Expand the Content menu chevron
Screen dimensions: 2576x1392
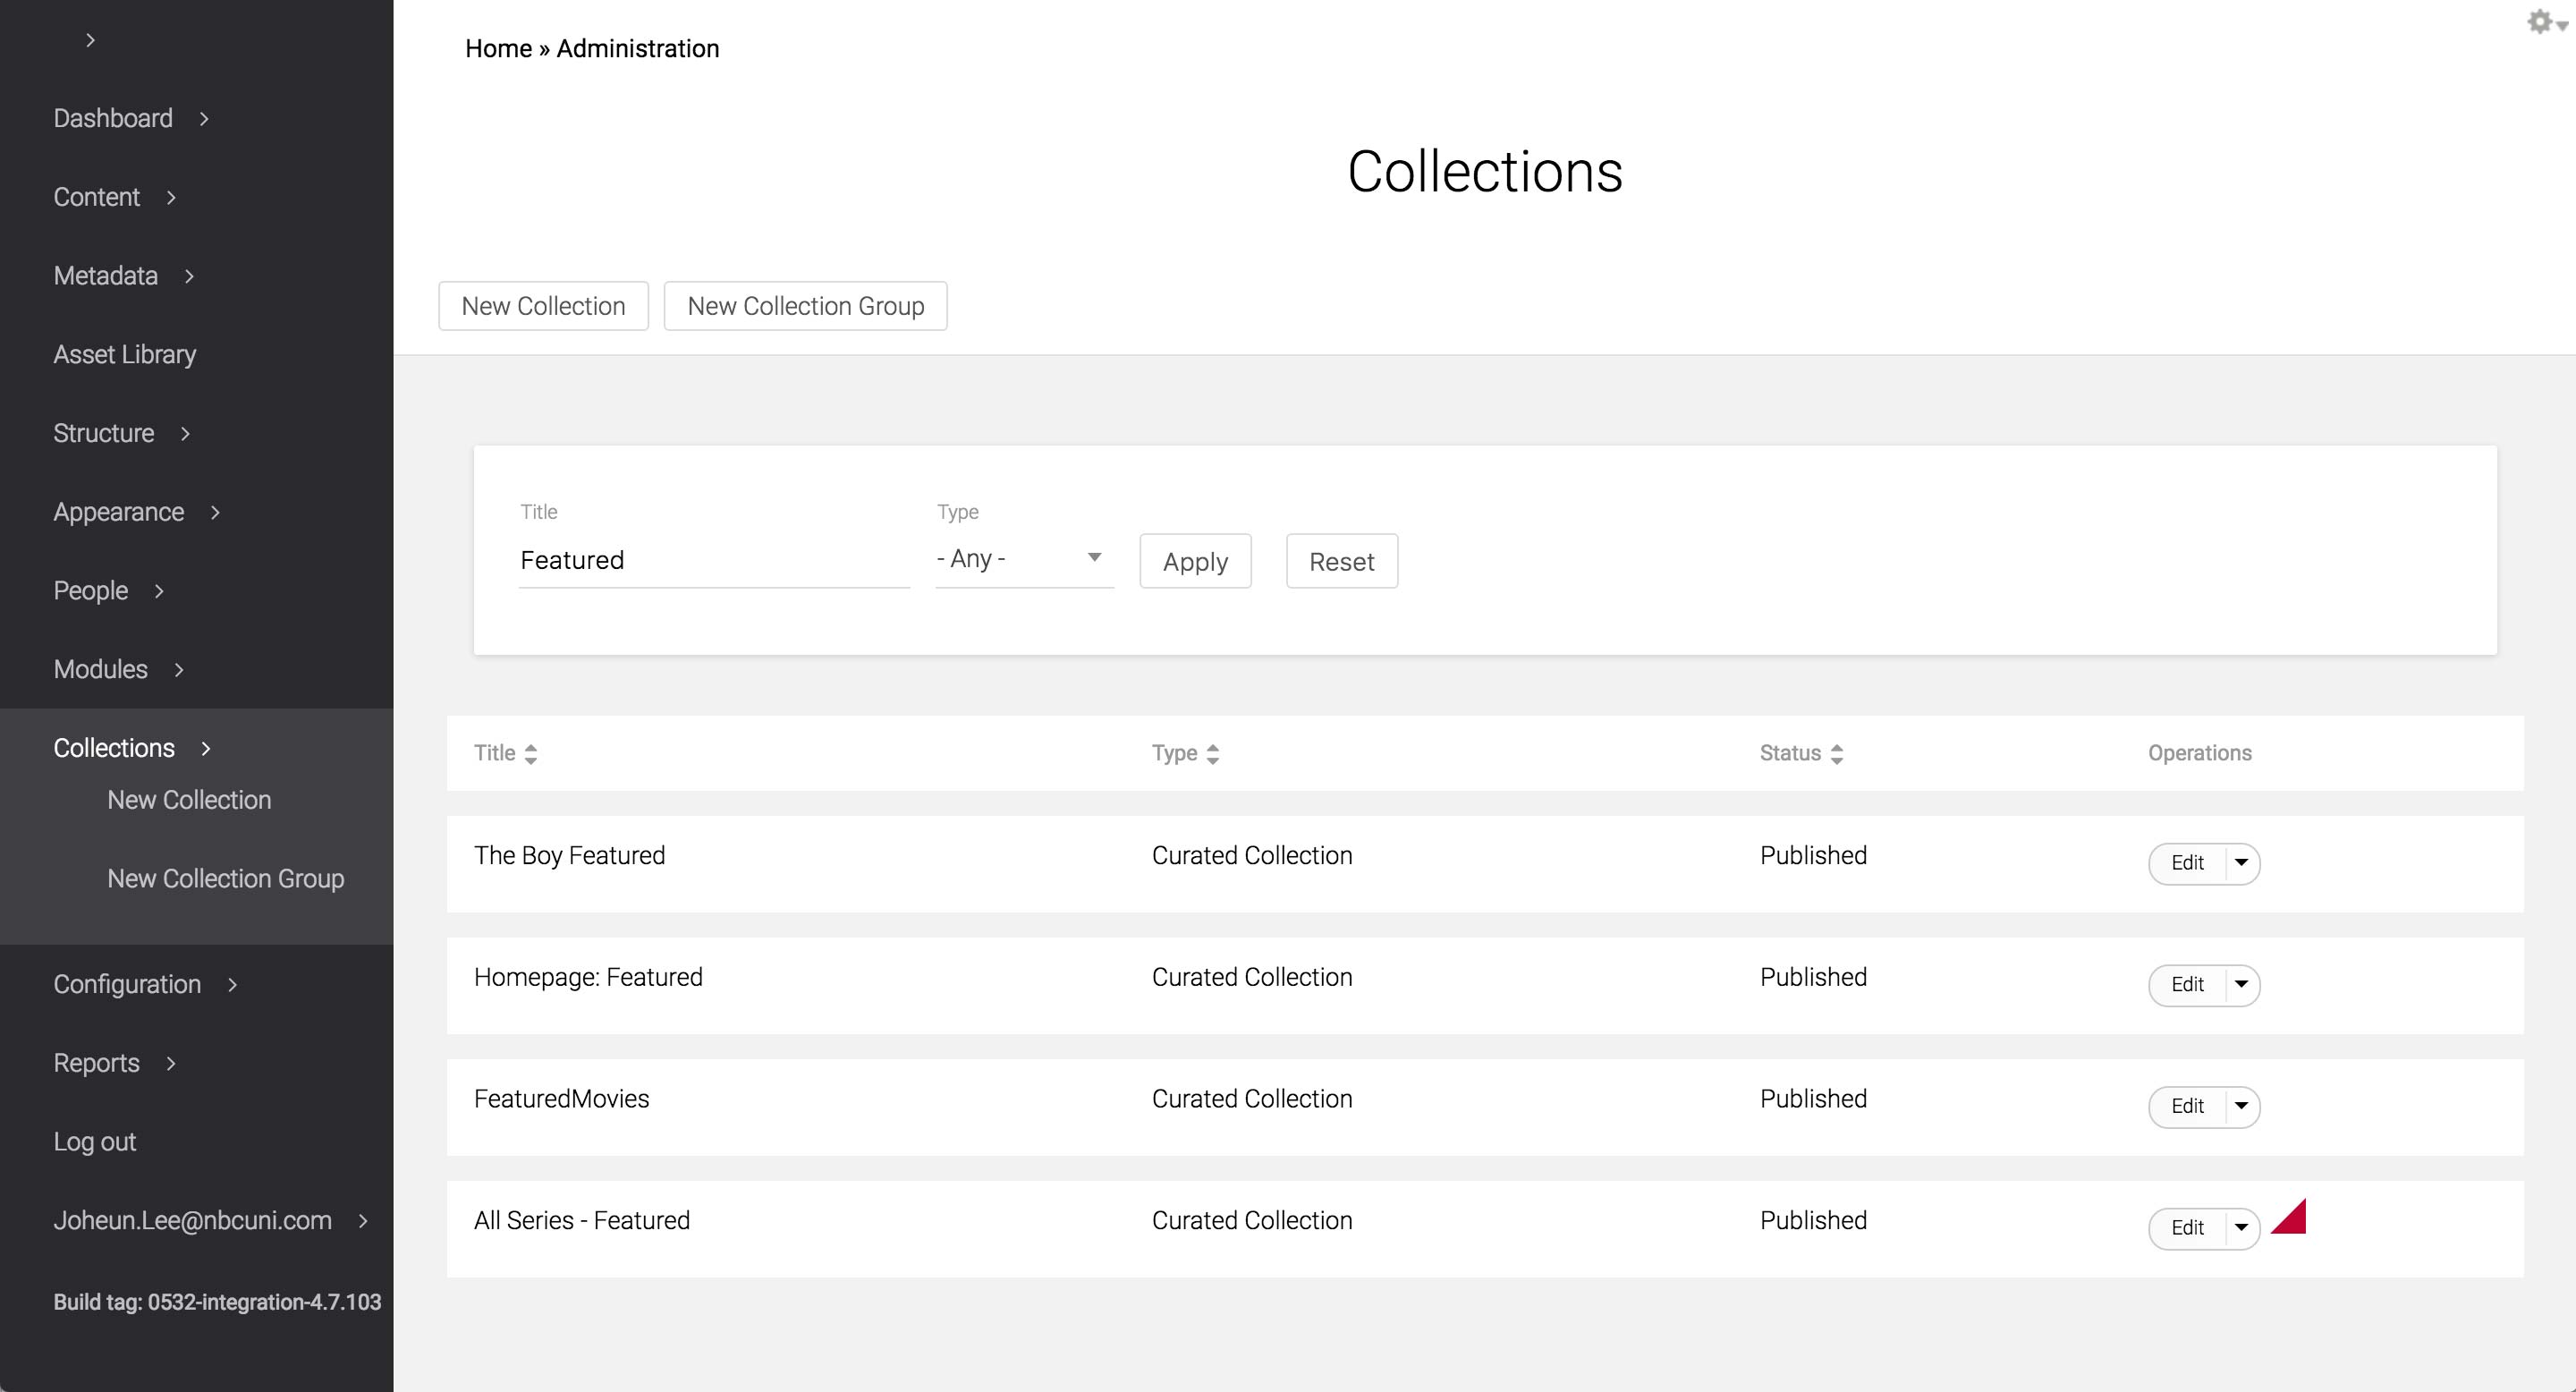[171, 198]
